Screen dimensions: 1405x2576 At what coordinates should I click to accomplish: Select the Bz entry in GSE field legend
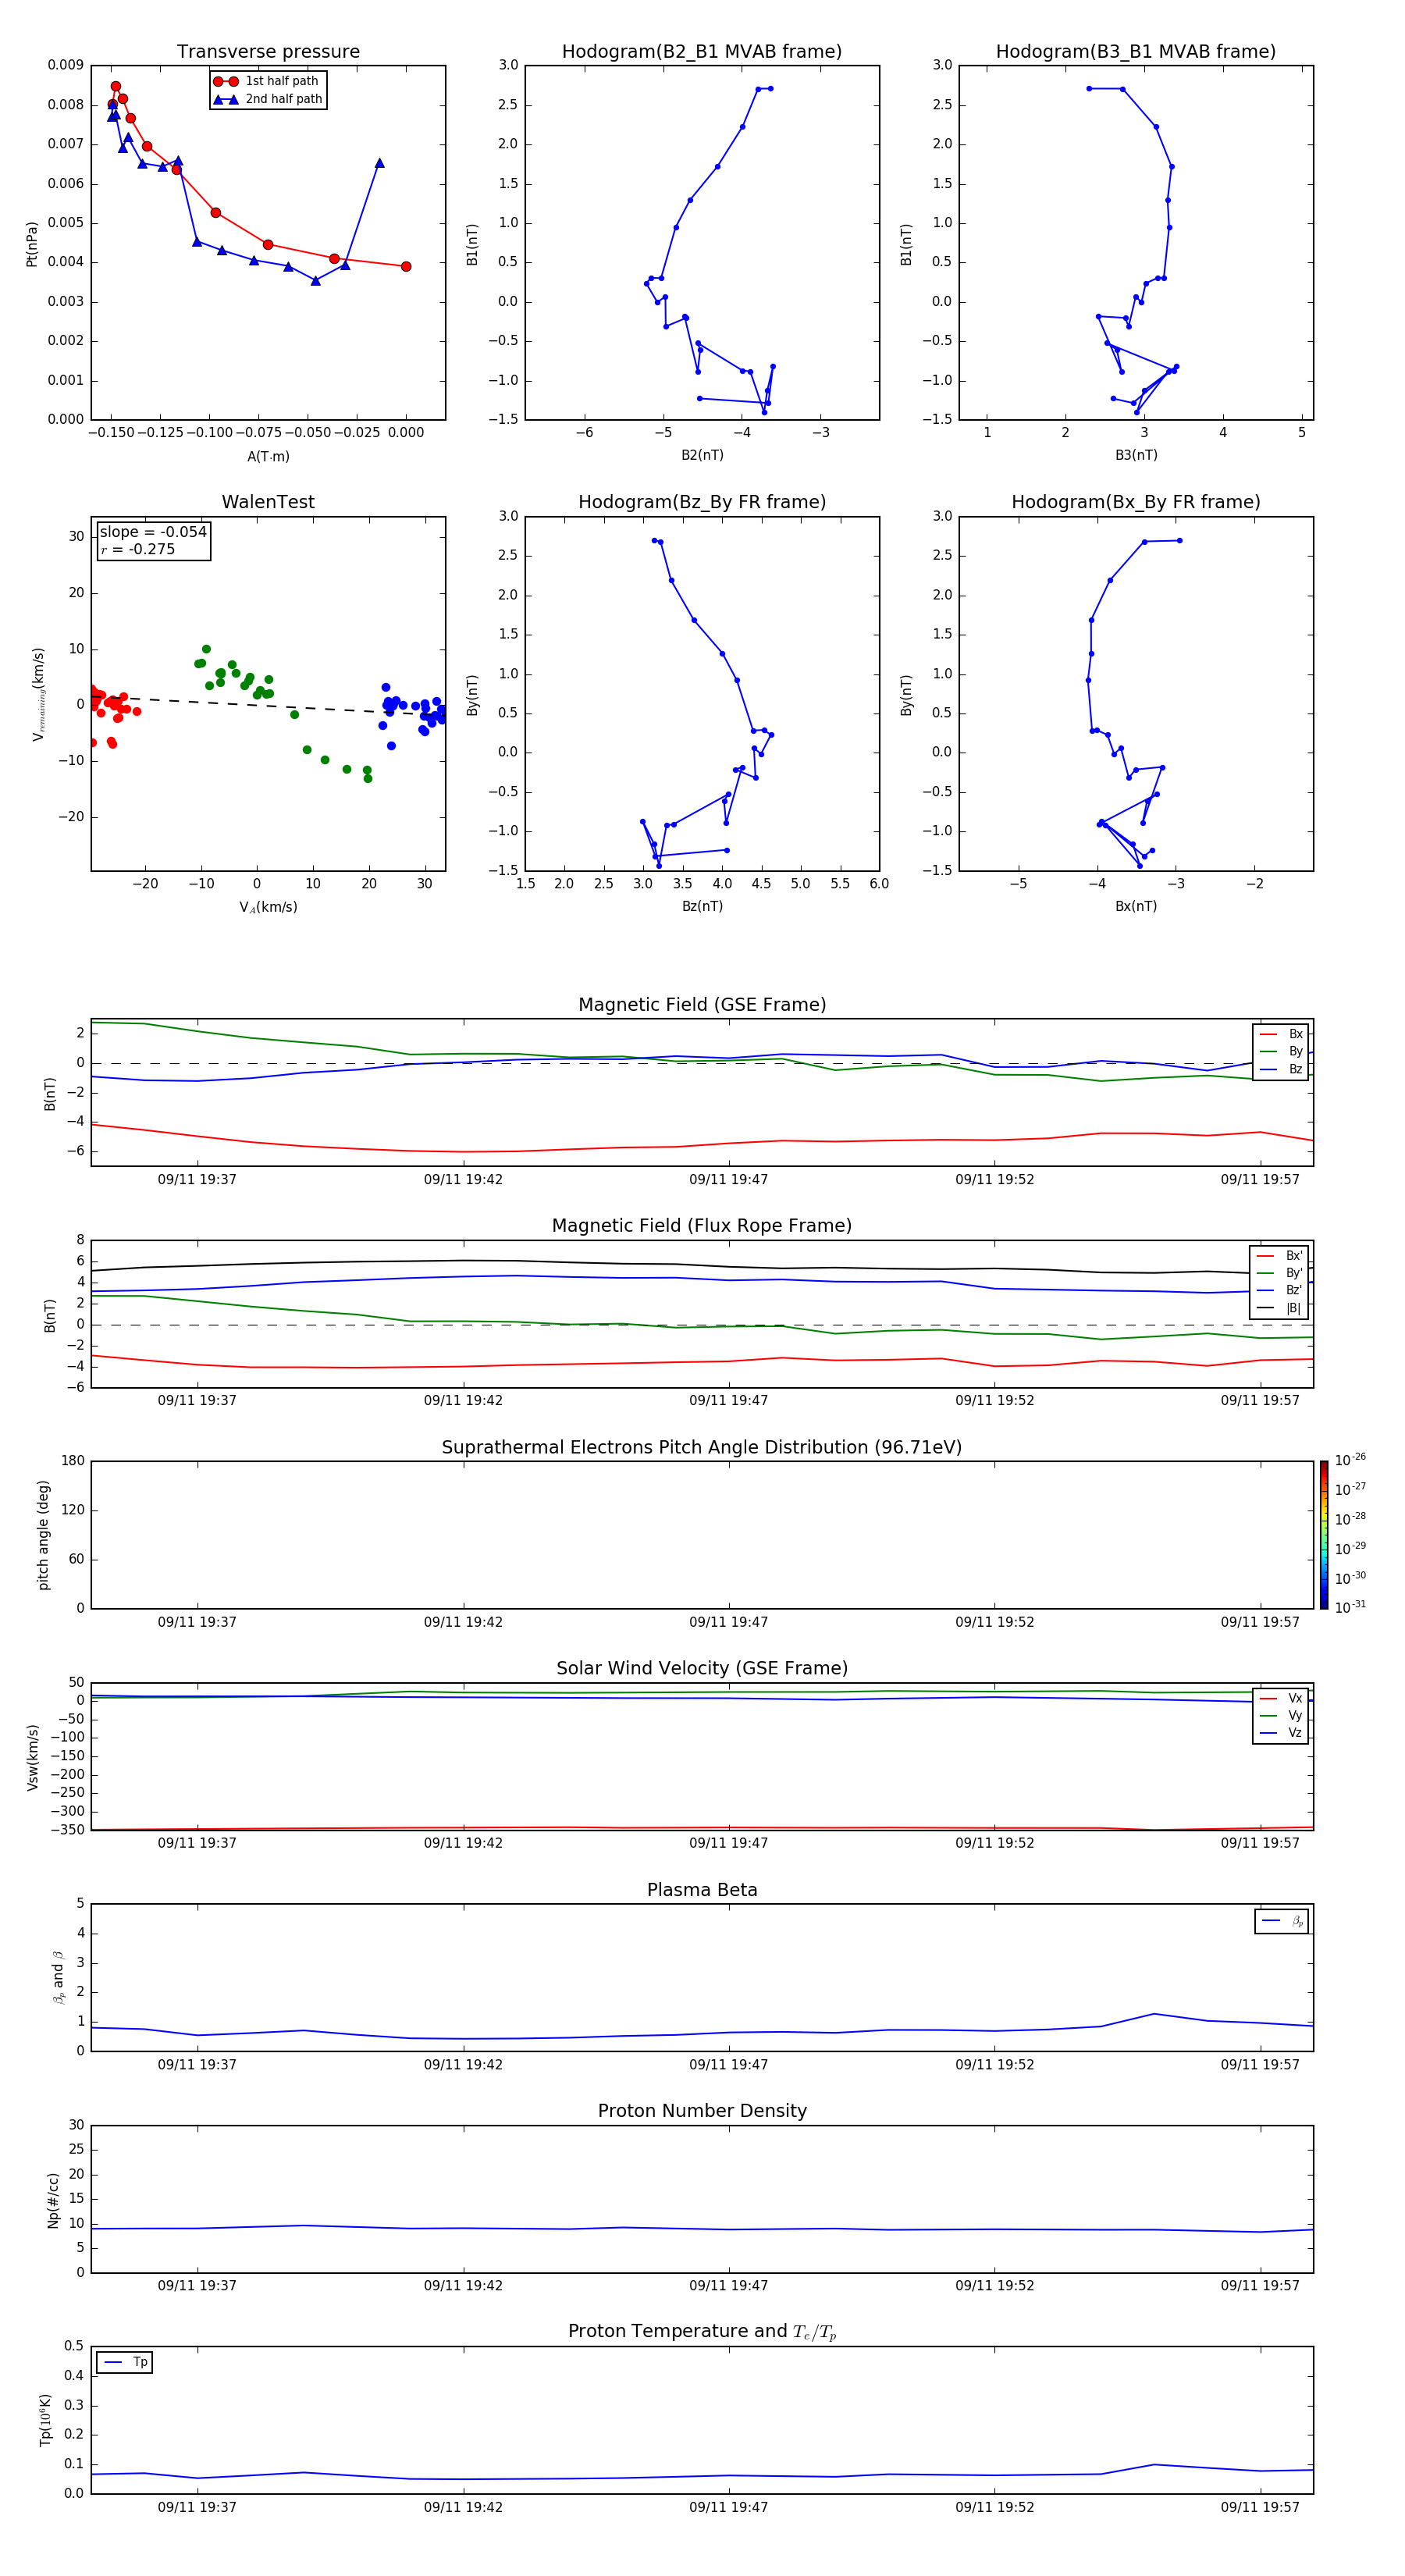coord(1281,1069)
